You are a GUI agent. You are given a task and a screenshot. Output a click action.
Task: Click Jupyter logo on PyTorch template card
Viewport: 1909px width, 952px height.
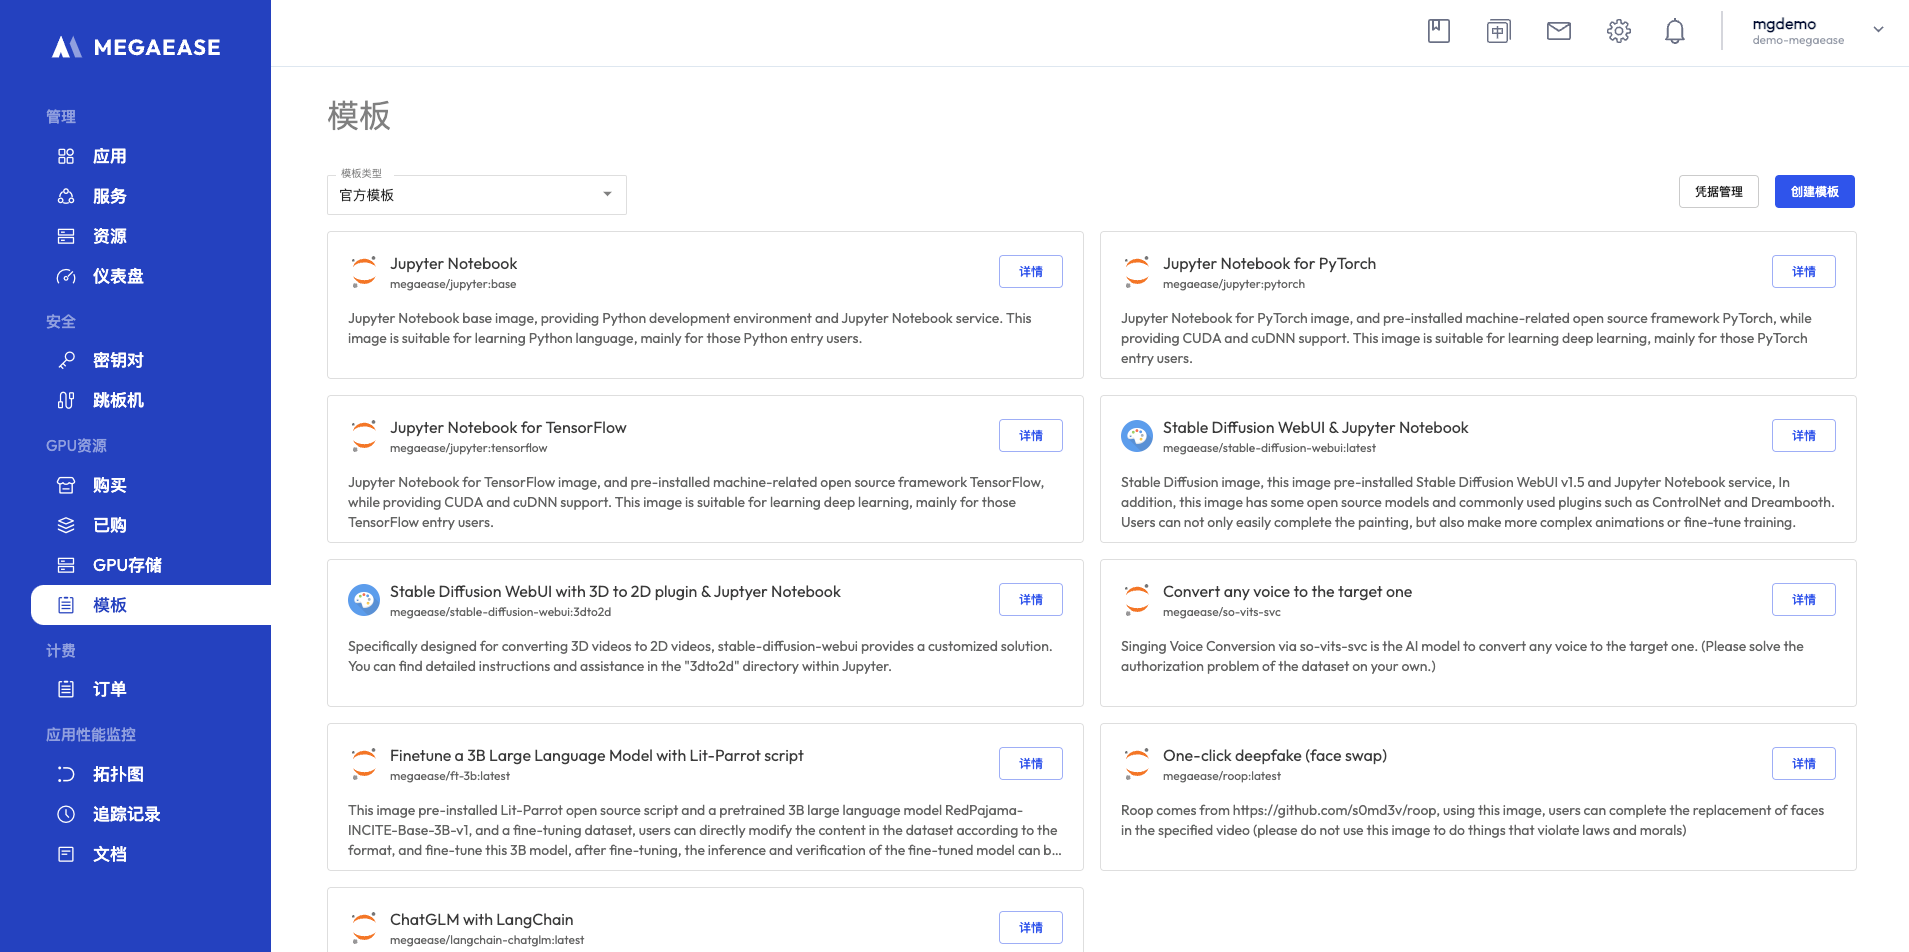(1137, 272)
